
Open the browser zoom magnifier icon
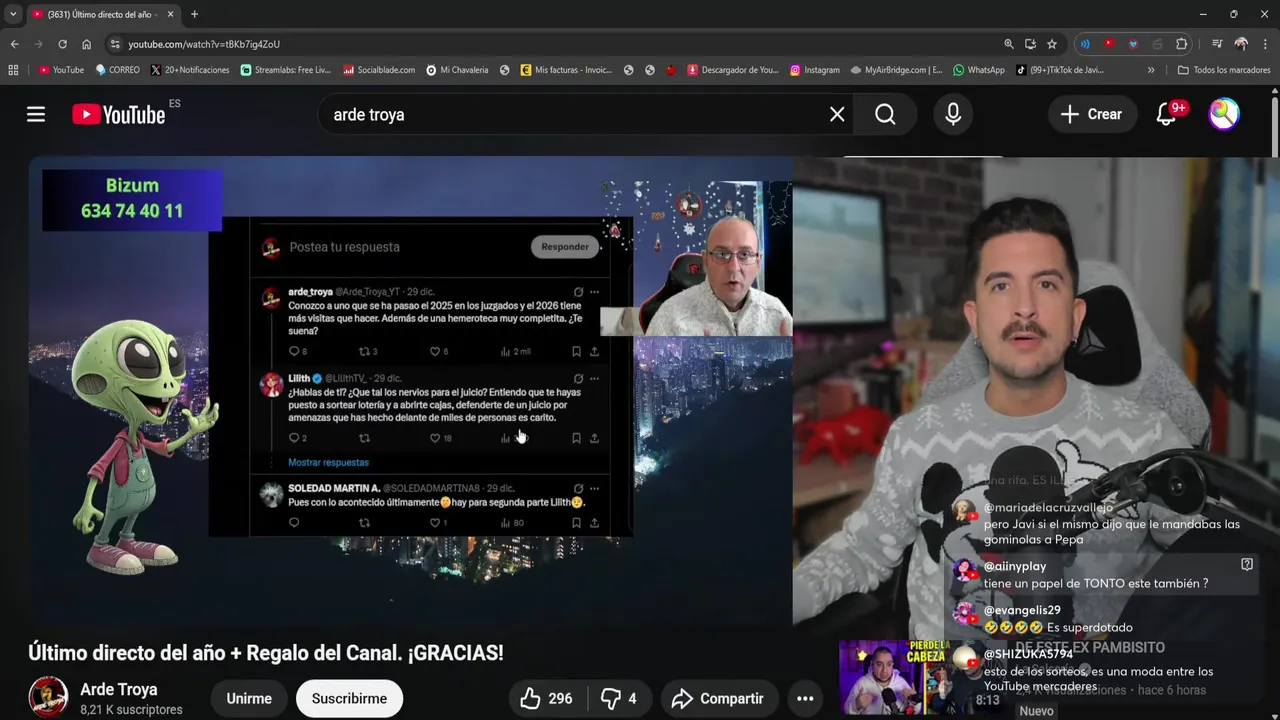1009,44
